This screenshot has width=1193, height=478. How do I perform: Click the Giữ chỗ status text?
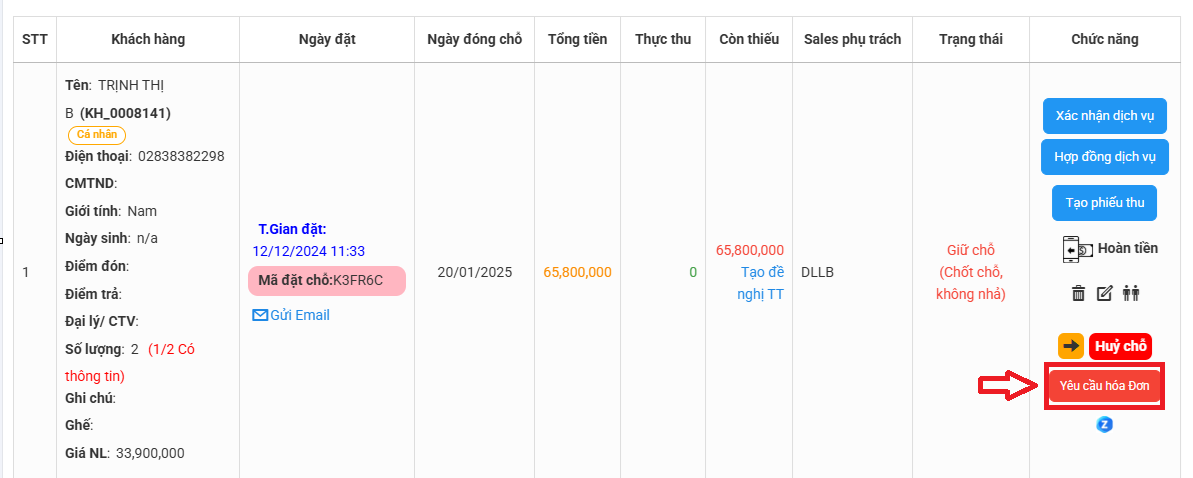click(x=971, y=250)
